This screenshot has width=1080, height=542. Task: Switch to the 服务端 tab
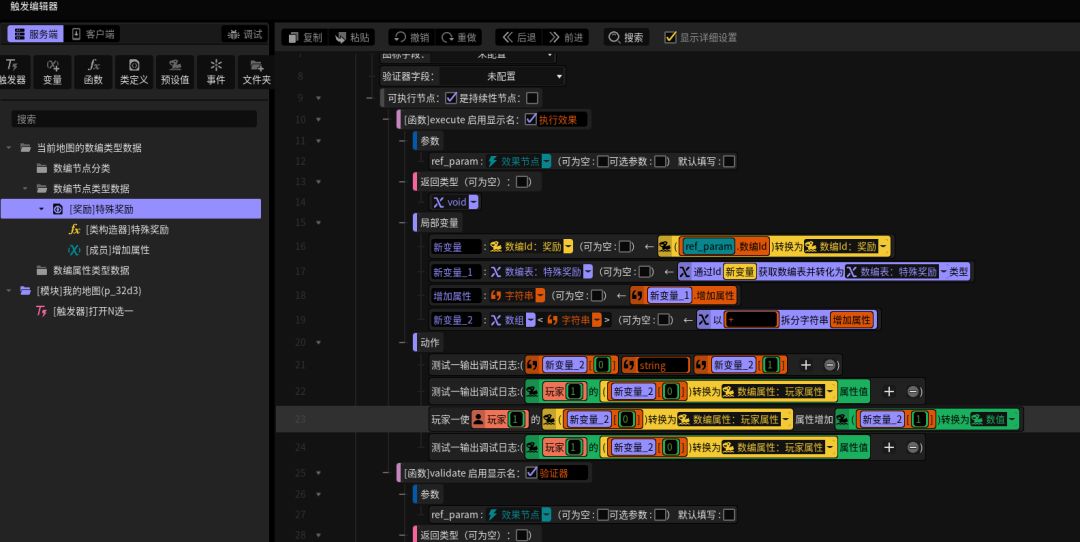click(x=36, y=34)
